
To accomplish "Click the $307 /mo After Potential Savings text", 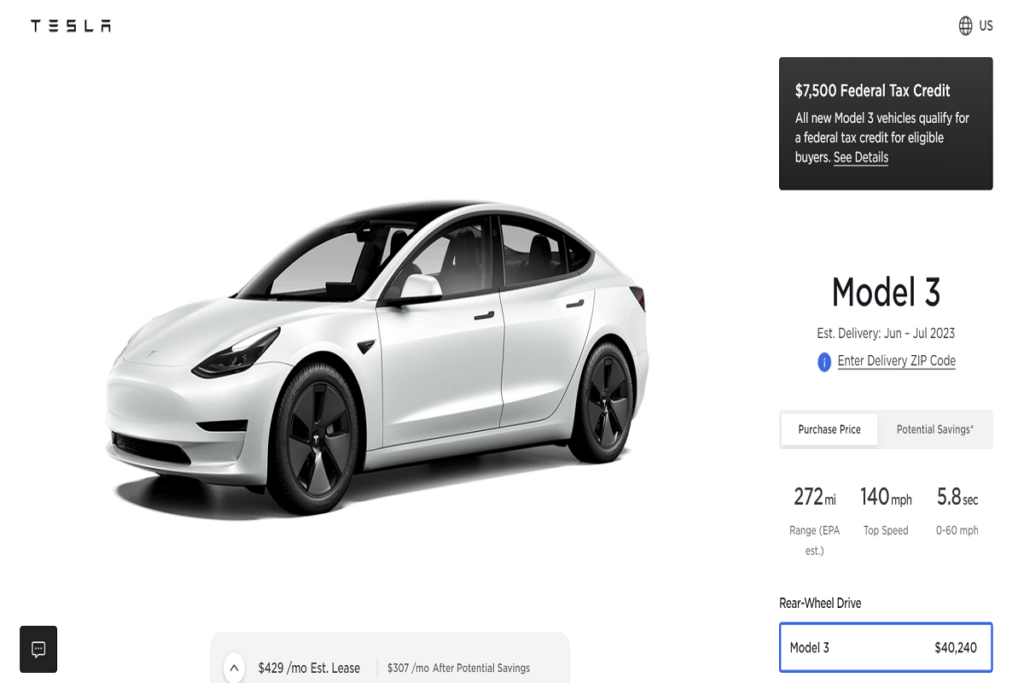I will (458, 668).
